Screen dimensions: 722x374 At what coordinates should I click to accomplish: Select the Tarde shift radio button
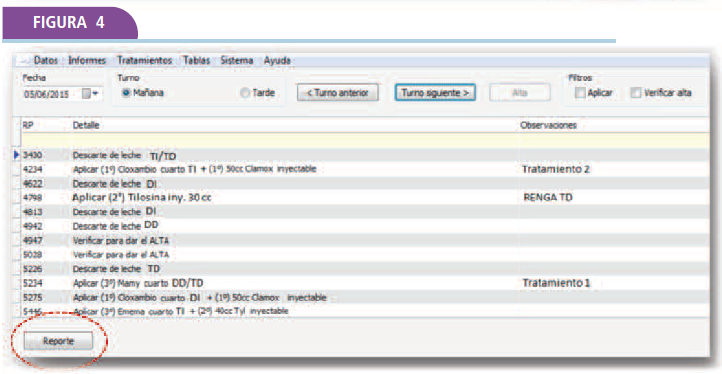click(245, 93)
